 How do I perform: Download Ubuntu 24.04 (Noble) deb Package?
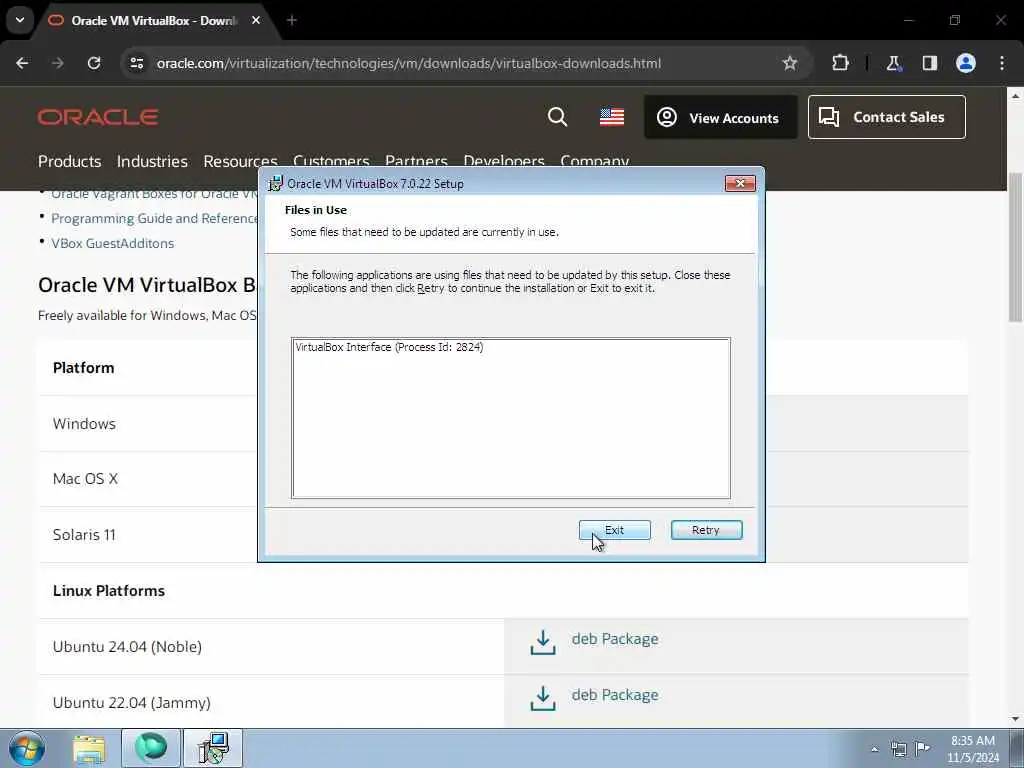point(615,639)
